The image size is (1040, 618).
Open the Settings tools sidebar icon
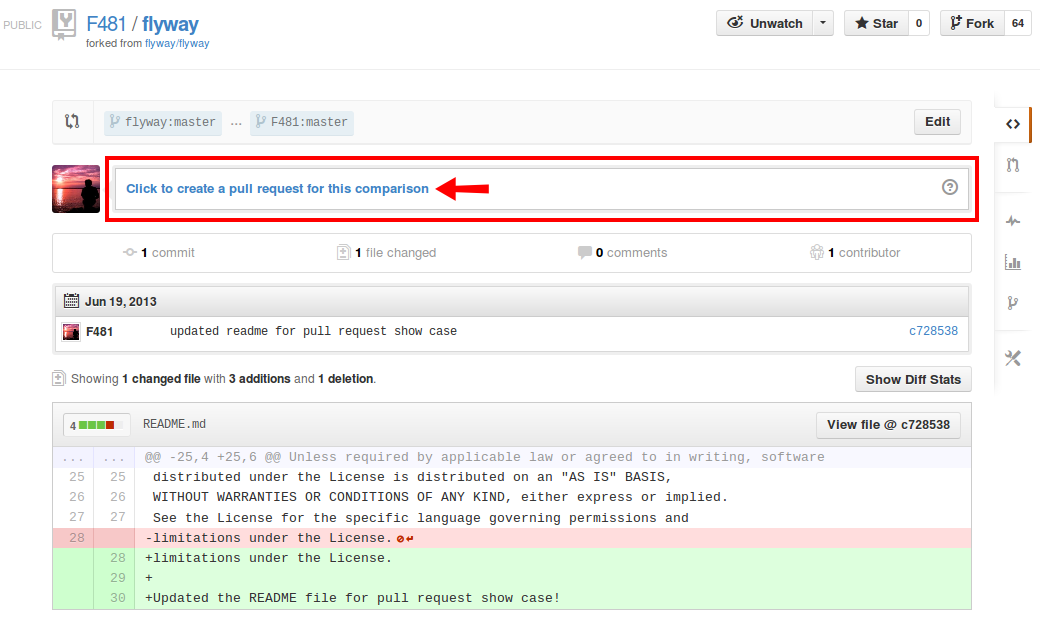click(x=1012, y=359)
